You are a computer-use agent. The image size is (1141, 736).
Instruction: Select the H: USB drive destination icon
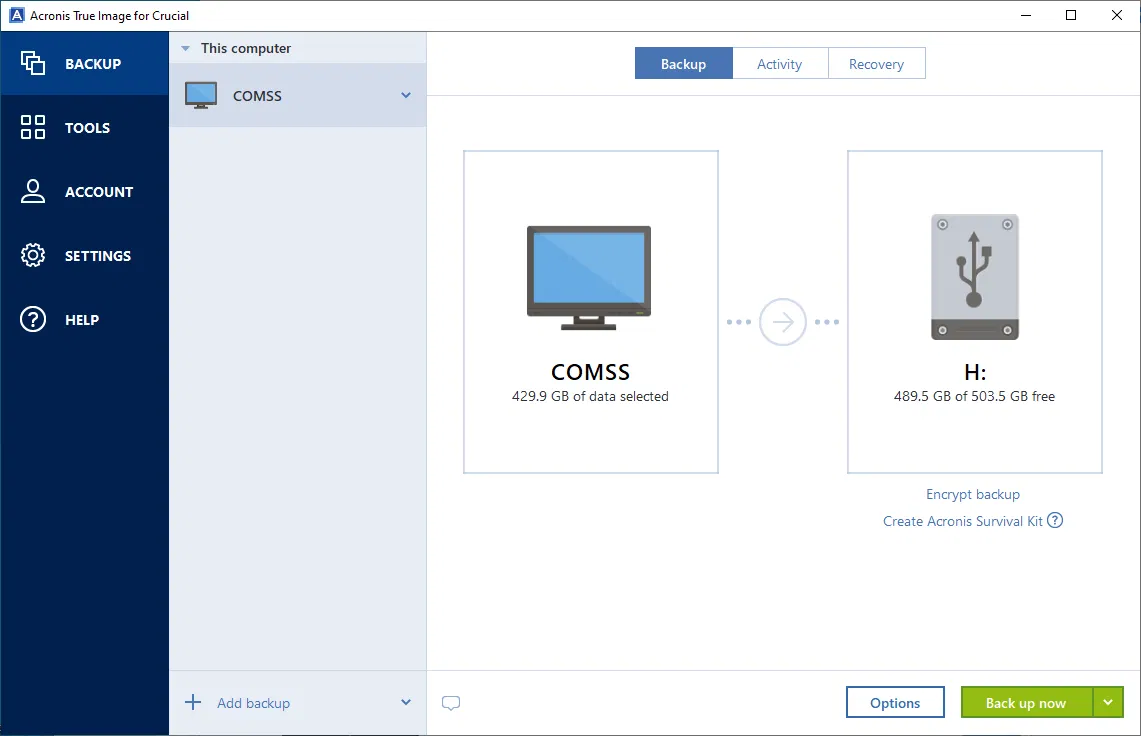coord(974,277)
